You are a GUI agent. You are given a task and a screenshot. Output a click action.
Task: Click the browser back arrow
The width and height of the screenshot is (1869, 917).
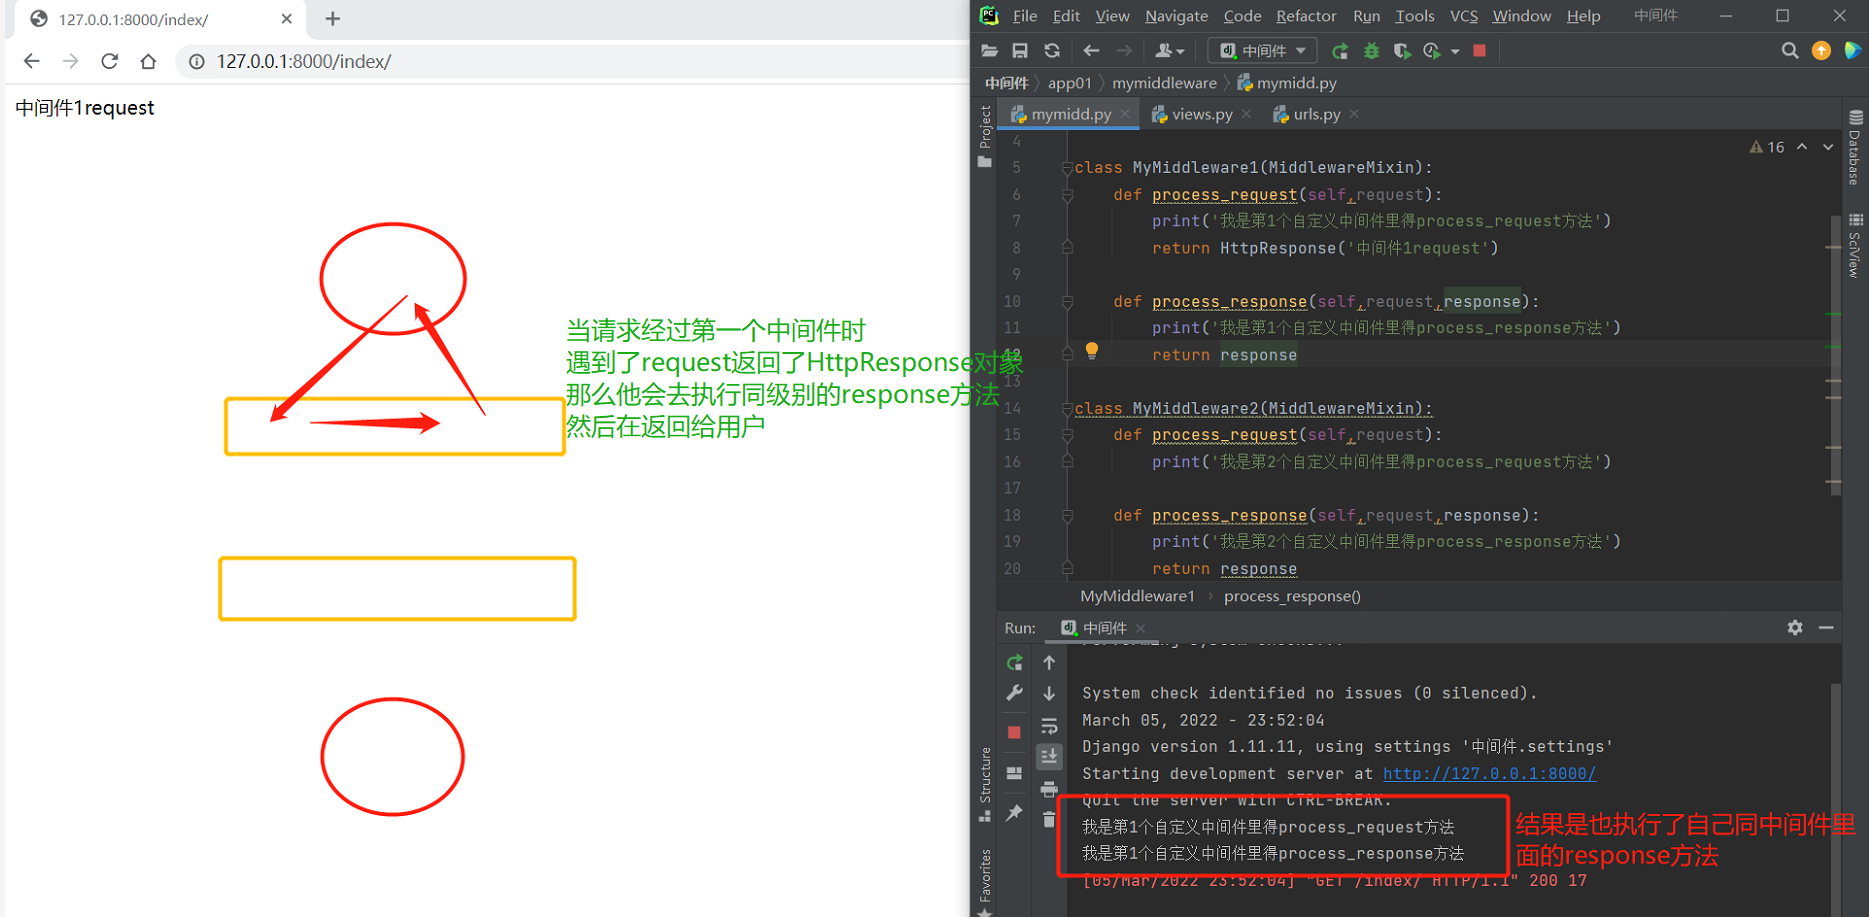(x=31, y=61)
